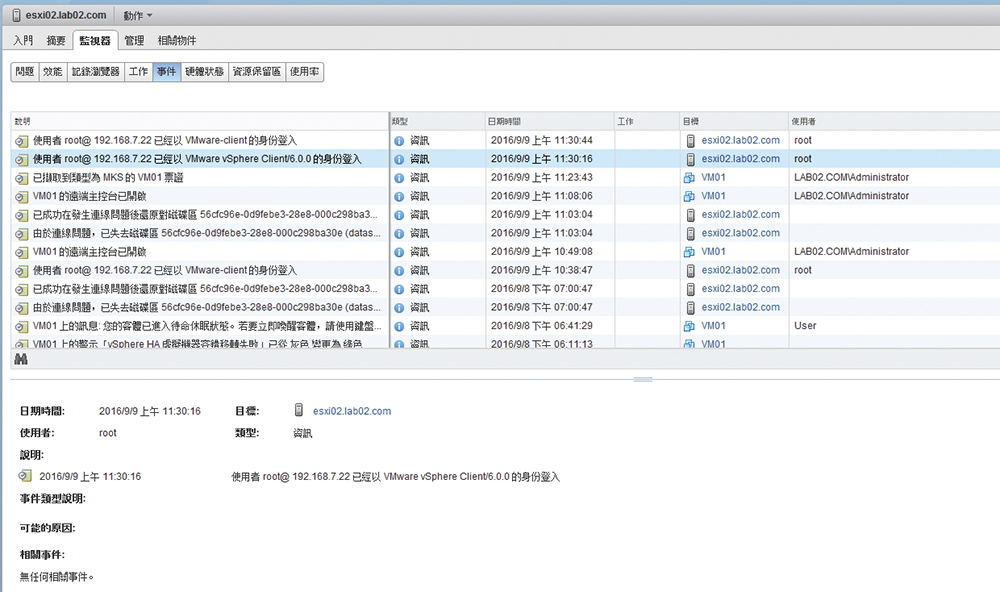Open the 摘要 summary tab
Image resolution: width=1000 pixels, height=592 pixels.
[56, 40]
